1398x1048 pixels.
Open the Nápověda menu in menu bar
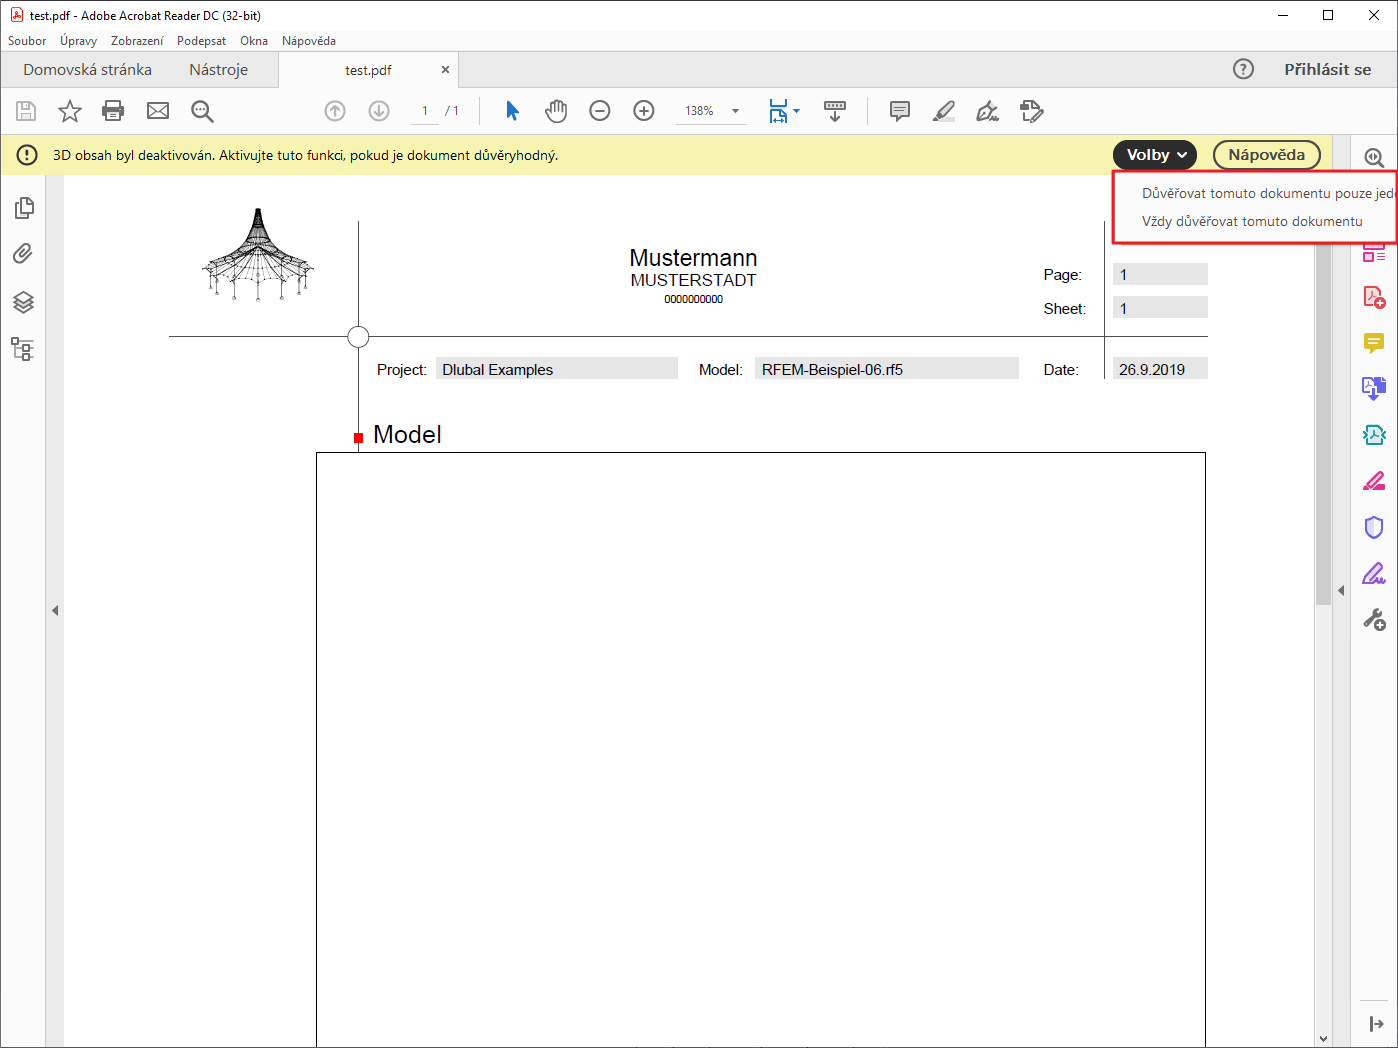(309, 41)
